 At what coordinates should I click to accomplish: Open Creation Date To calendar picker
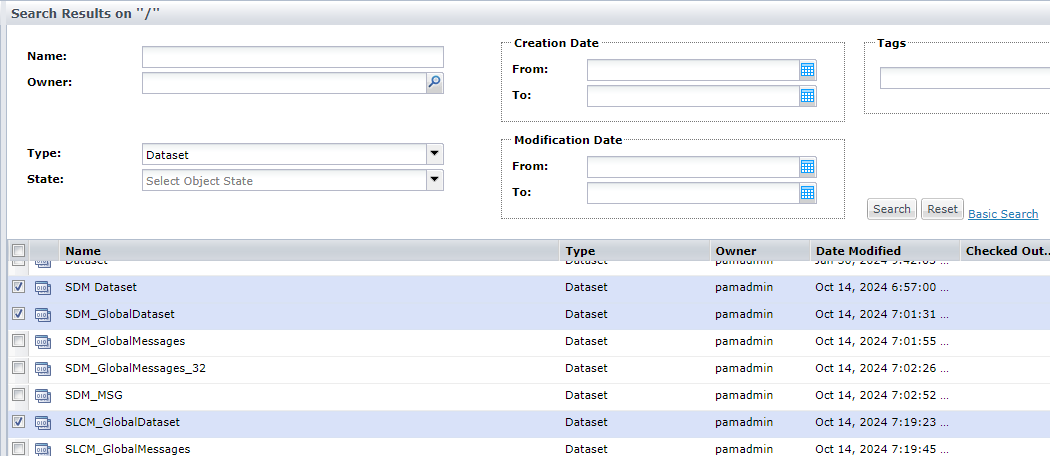point(808,96)
